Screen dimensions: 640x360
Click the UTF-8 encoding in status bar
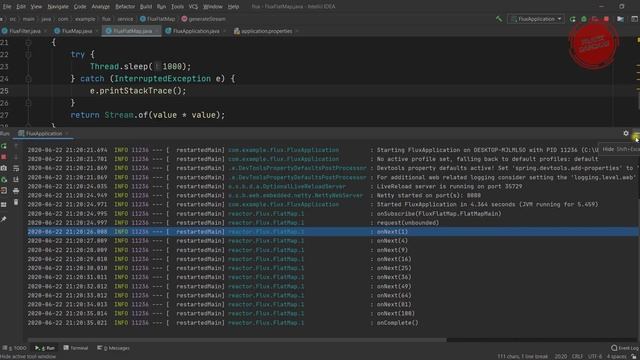tap(595, 356)
